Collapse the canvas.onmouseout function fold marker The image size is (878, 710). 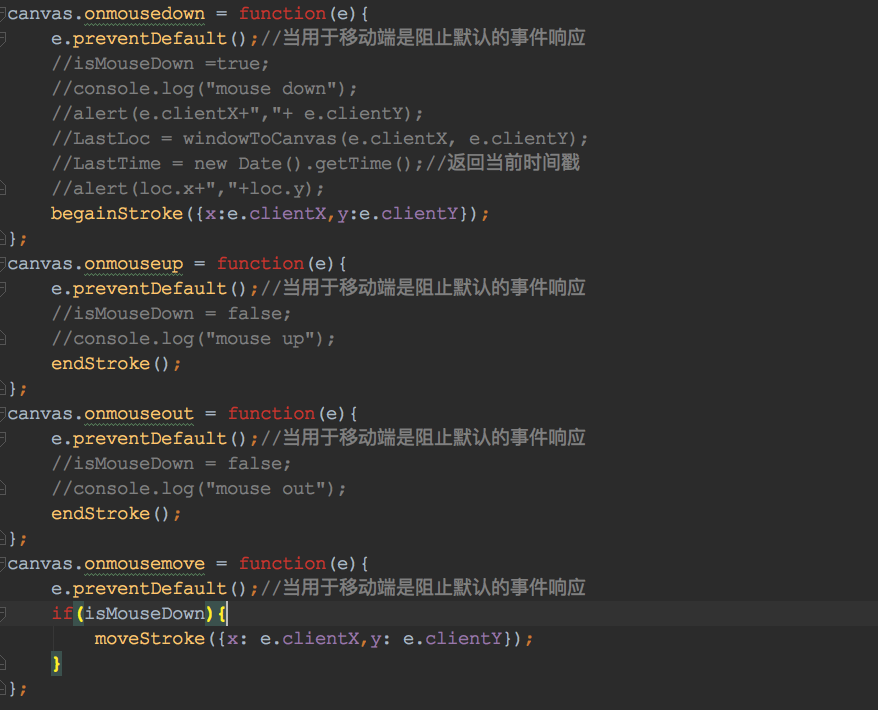click(2, 413)
